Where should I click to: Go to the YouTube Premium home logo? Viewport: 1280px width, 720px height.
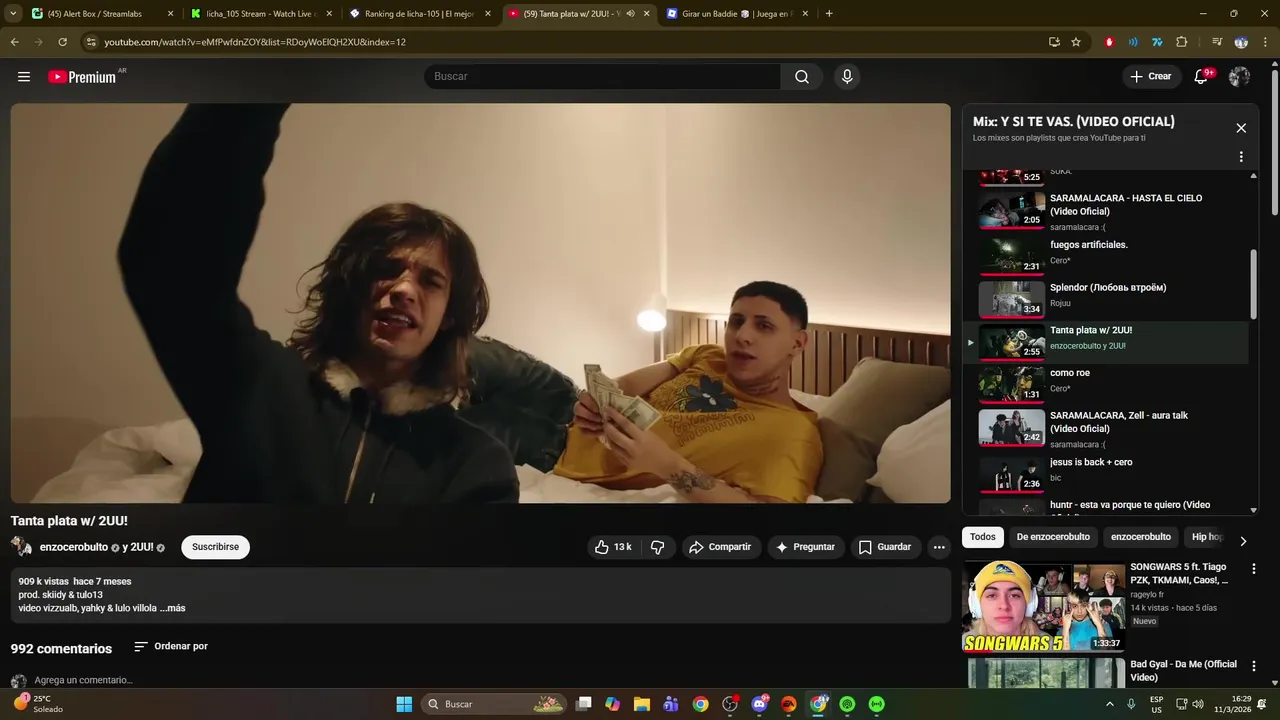click(x=84, y=77)
